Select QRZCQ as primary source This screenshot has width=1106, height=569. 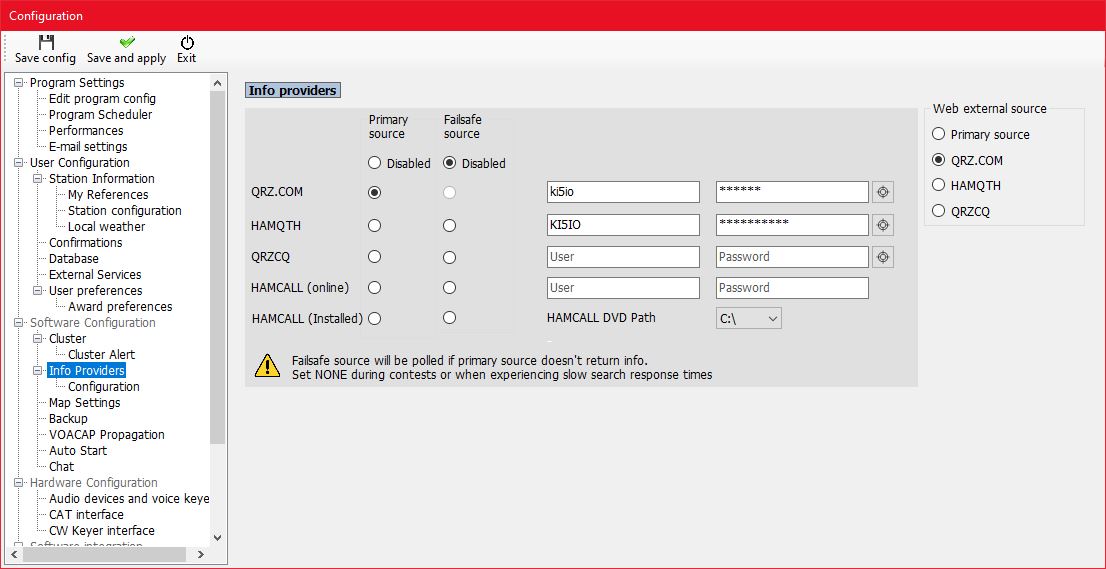pos(375,257)
